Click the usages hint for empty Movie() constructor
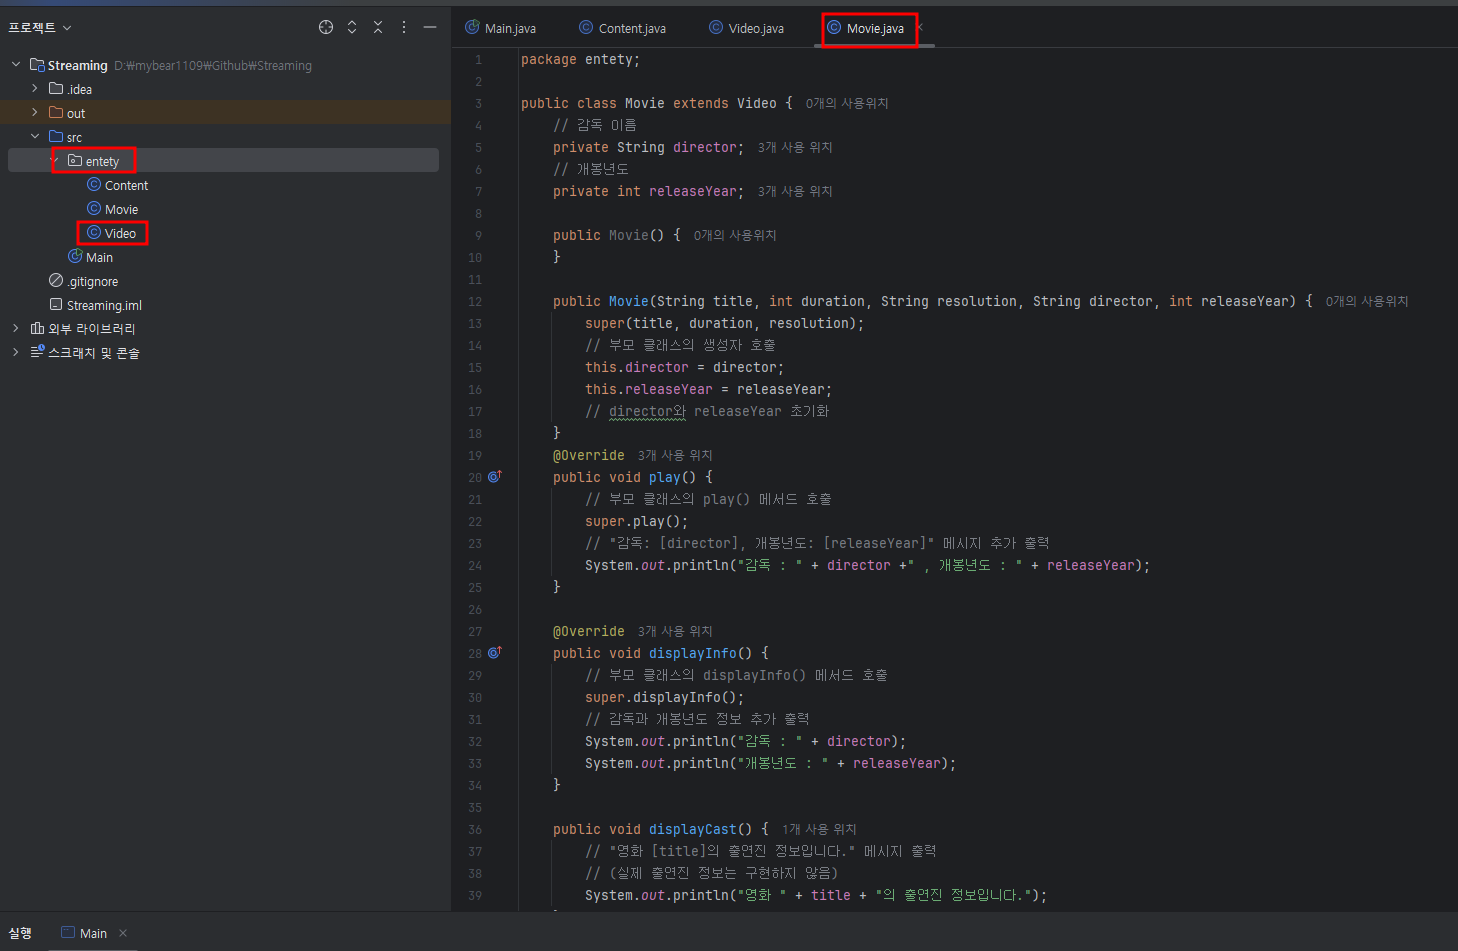The width and height of the screenshot is (1458, 951). click(x=735, y=235)
